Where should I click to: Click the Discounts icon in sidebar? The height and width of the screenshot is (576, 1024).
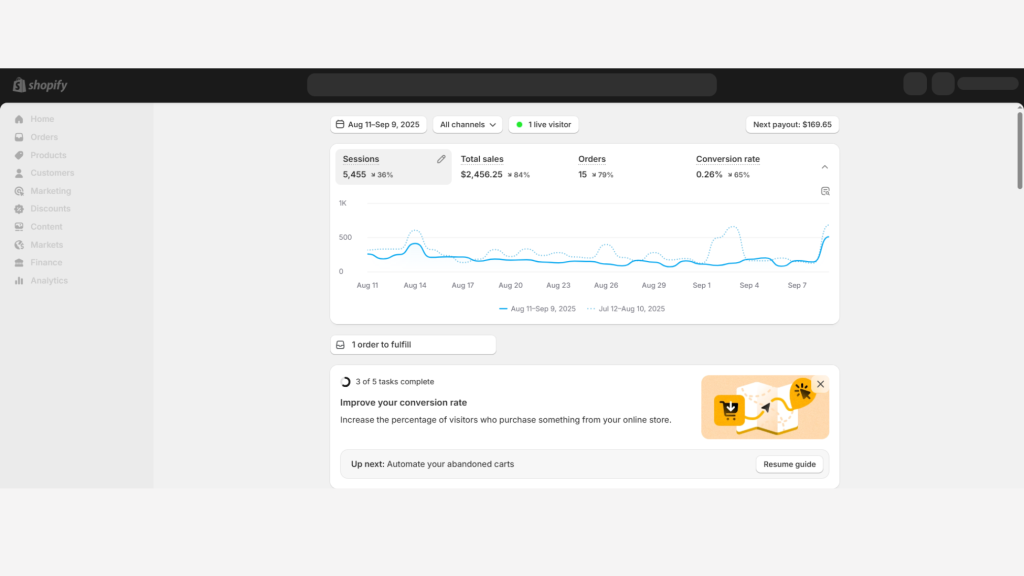(19, 209)
